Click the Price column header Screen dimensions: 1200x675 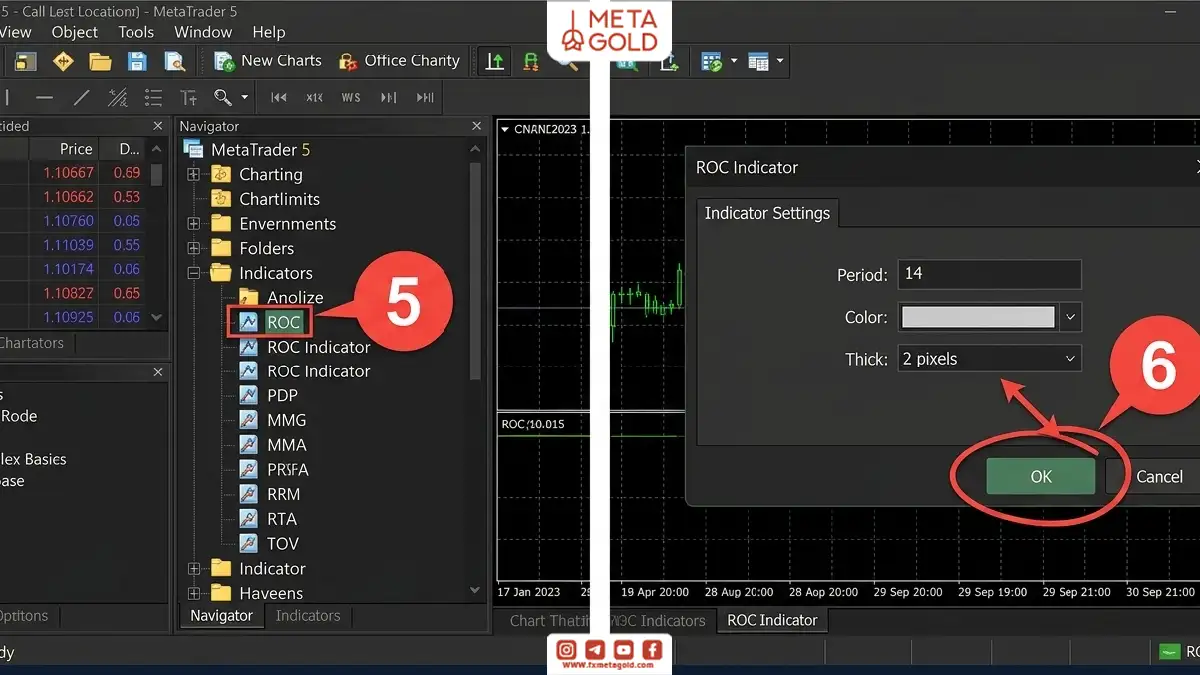coord(75,149)
